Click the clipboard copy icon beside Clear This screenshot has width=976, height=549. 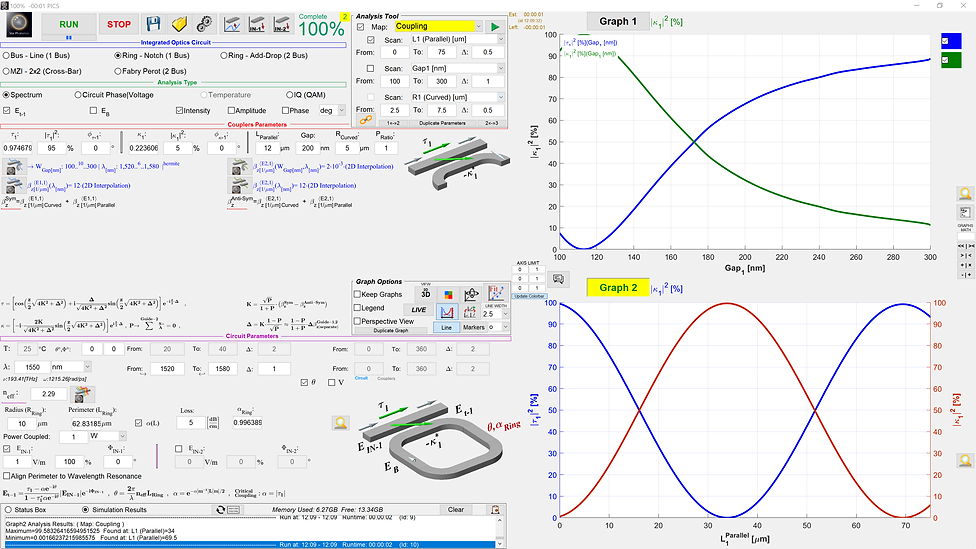tap(495, 510)
